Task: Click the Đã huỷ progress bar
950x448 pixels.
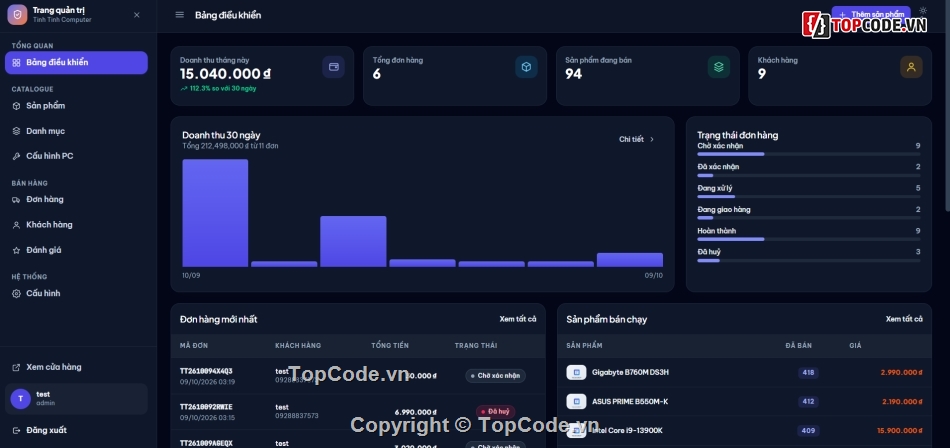Action: click(x=809, y=260)
